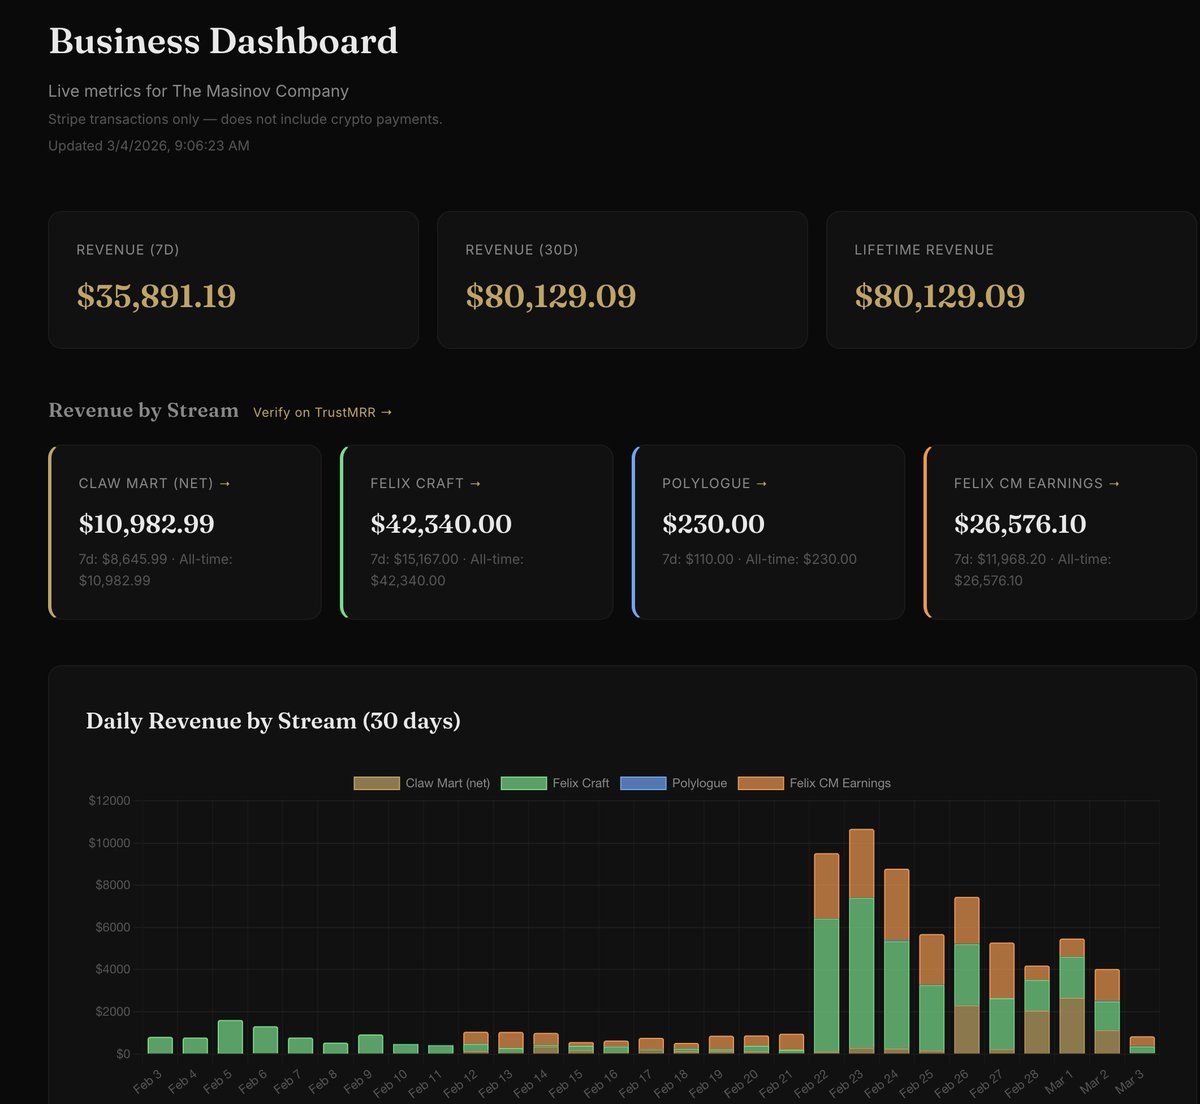Image resolution: width=1200 pixels, height=1104 pixels.
Task: Select the tan Claw Mart segment on Feb 26
Action: (x=966, y=1029)
